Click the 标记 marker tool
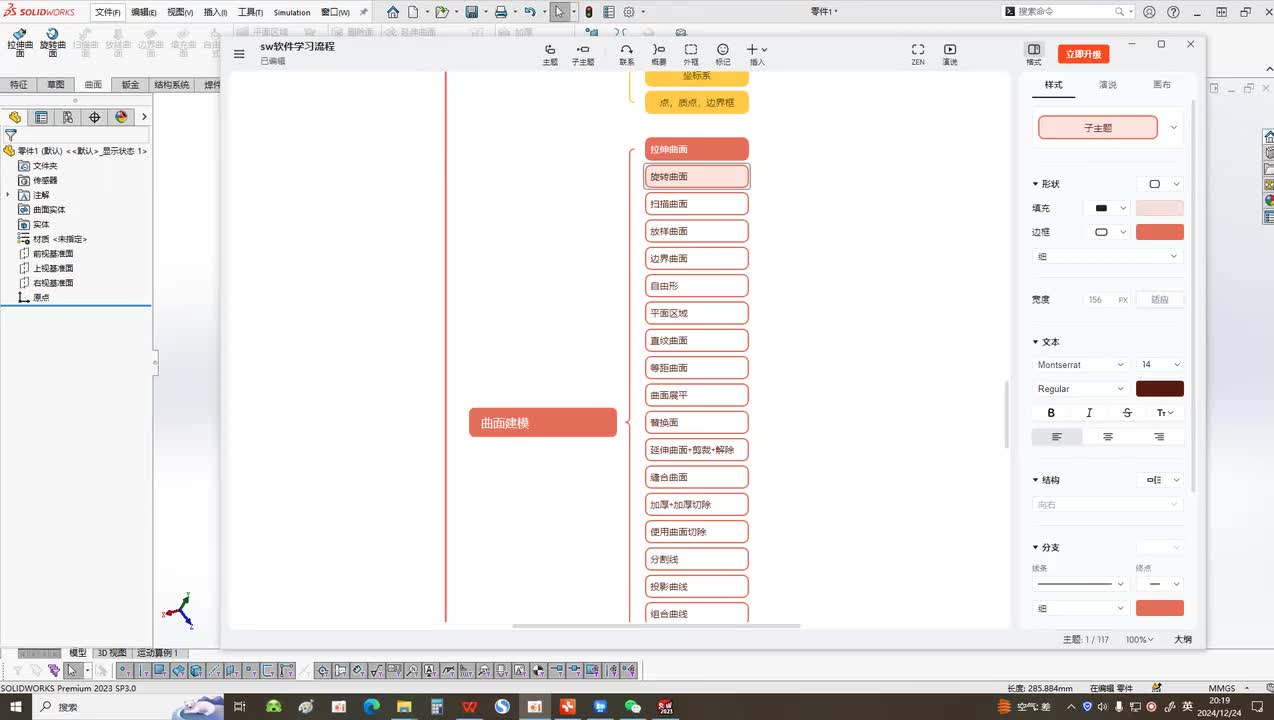The height and width of the screenshot is (720, 1274). pyautogui.click(x=723, y=54)
